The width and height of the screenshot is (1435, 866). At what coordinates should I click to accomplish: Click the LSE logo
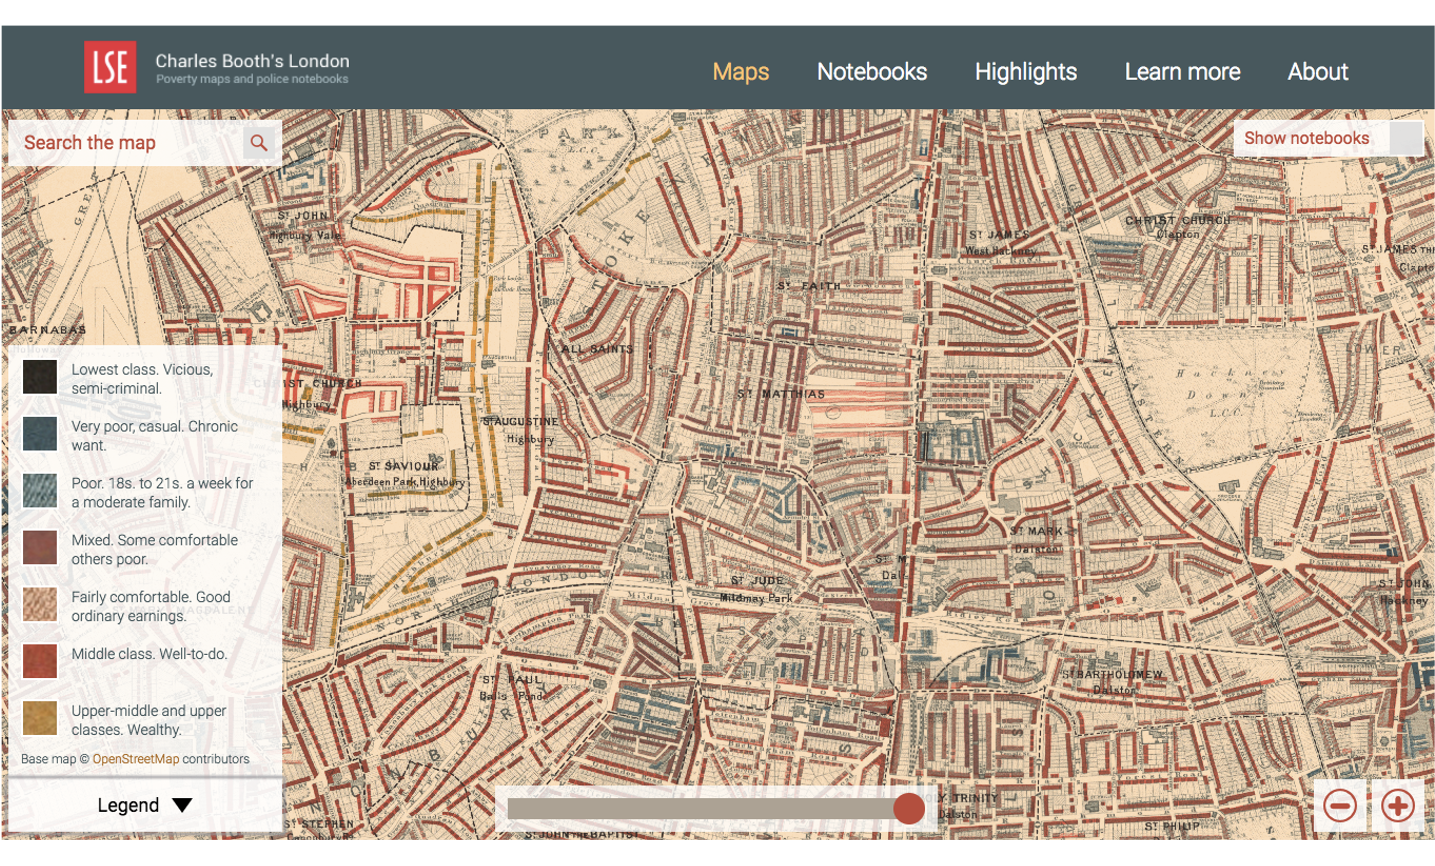[110, 67]
